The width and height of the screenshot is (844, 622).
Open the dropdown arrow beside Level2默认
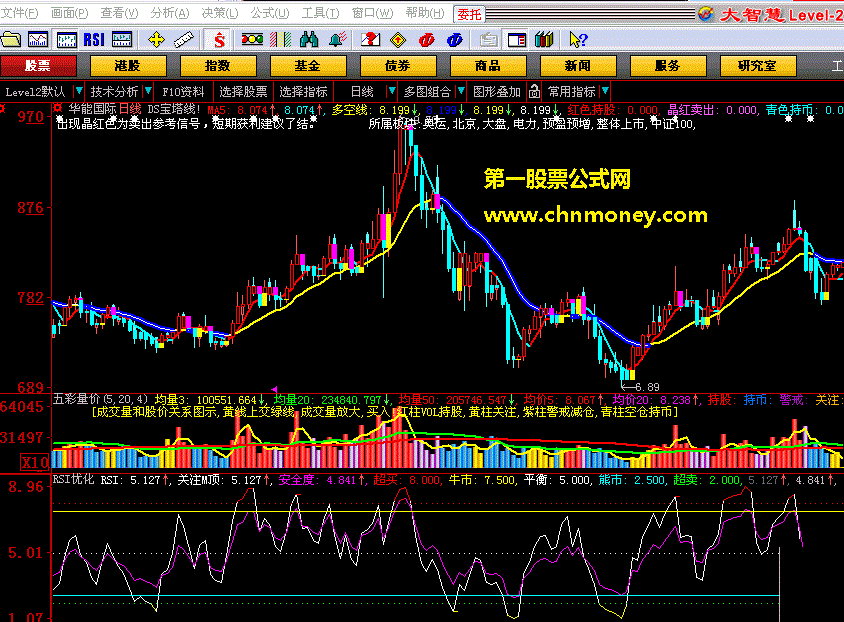(79, 91)
